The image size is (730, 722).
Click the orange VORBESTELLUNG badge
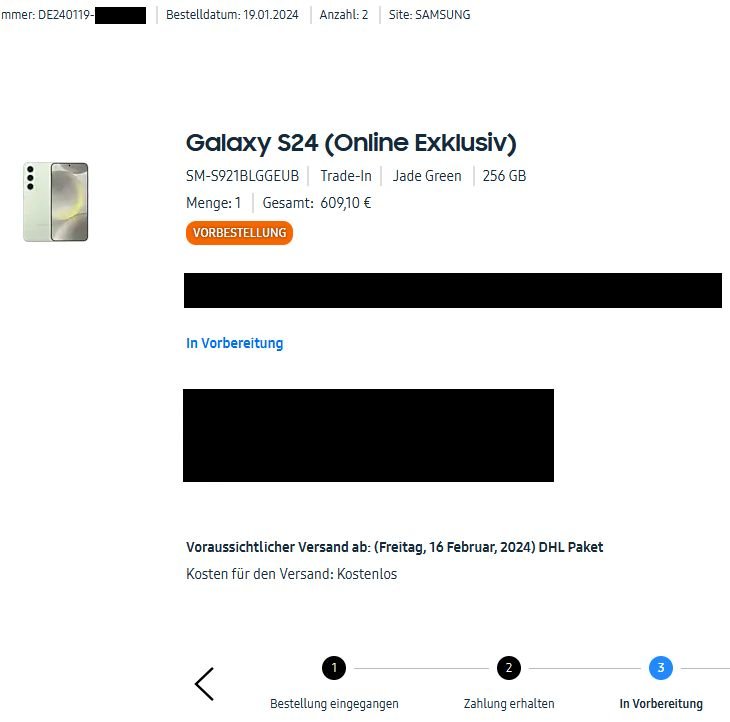[239, 233]
